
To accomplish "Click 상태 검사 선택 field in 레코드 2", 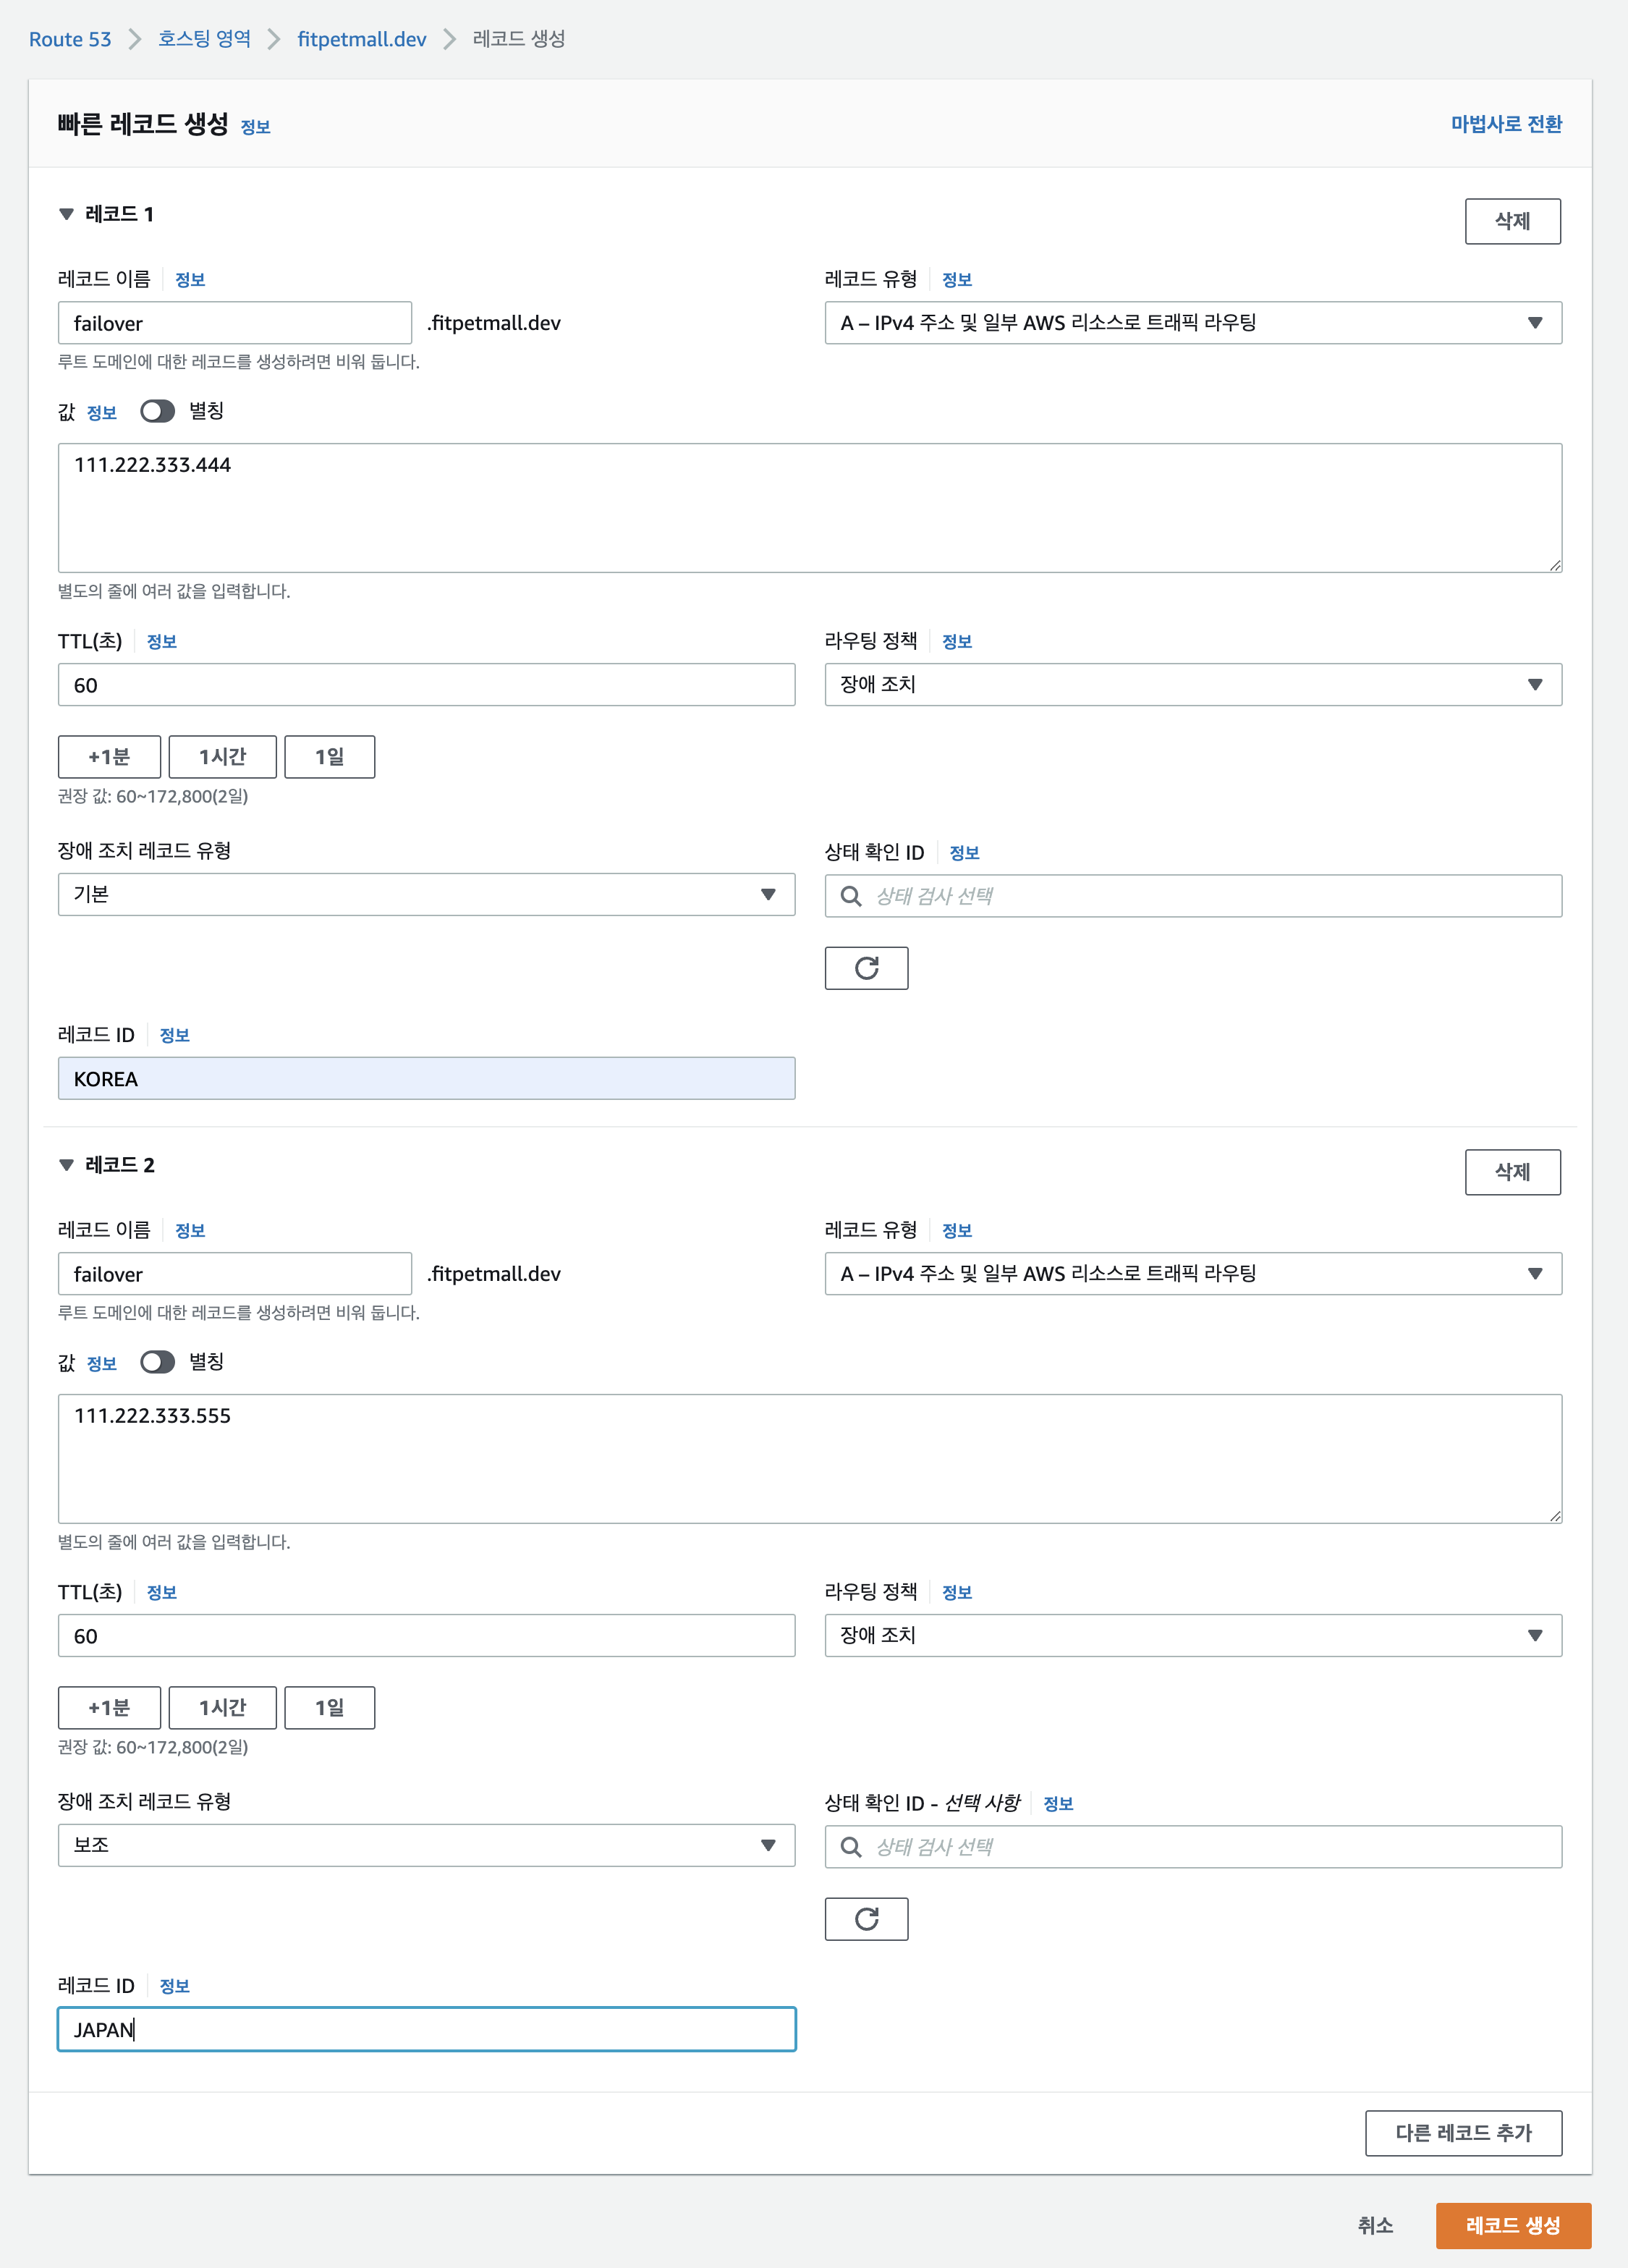I will pos(1193,1847).
